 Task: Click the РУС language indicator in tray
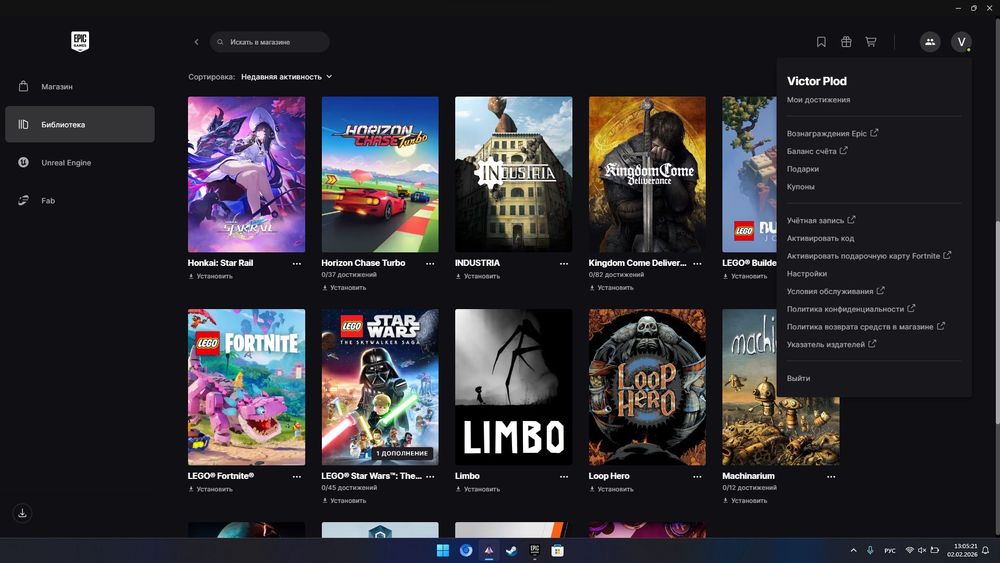(890, 550)
